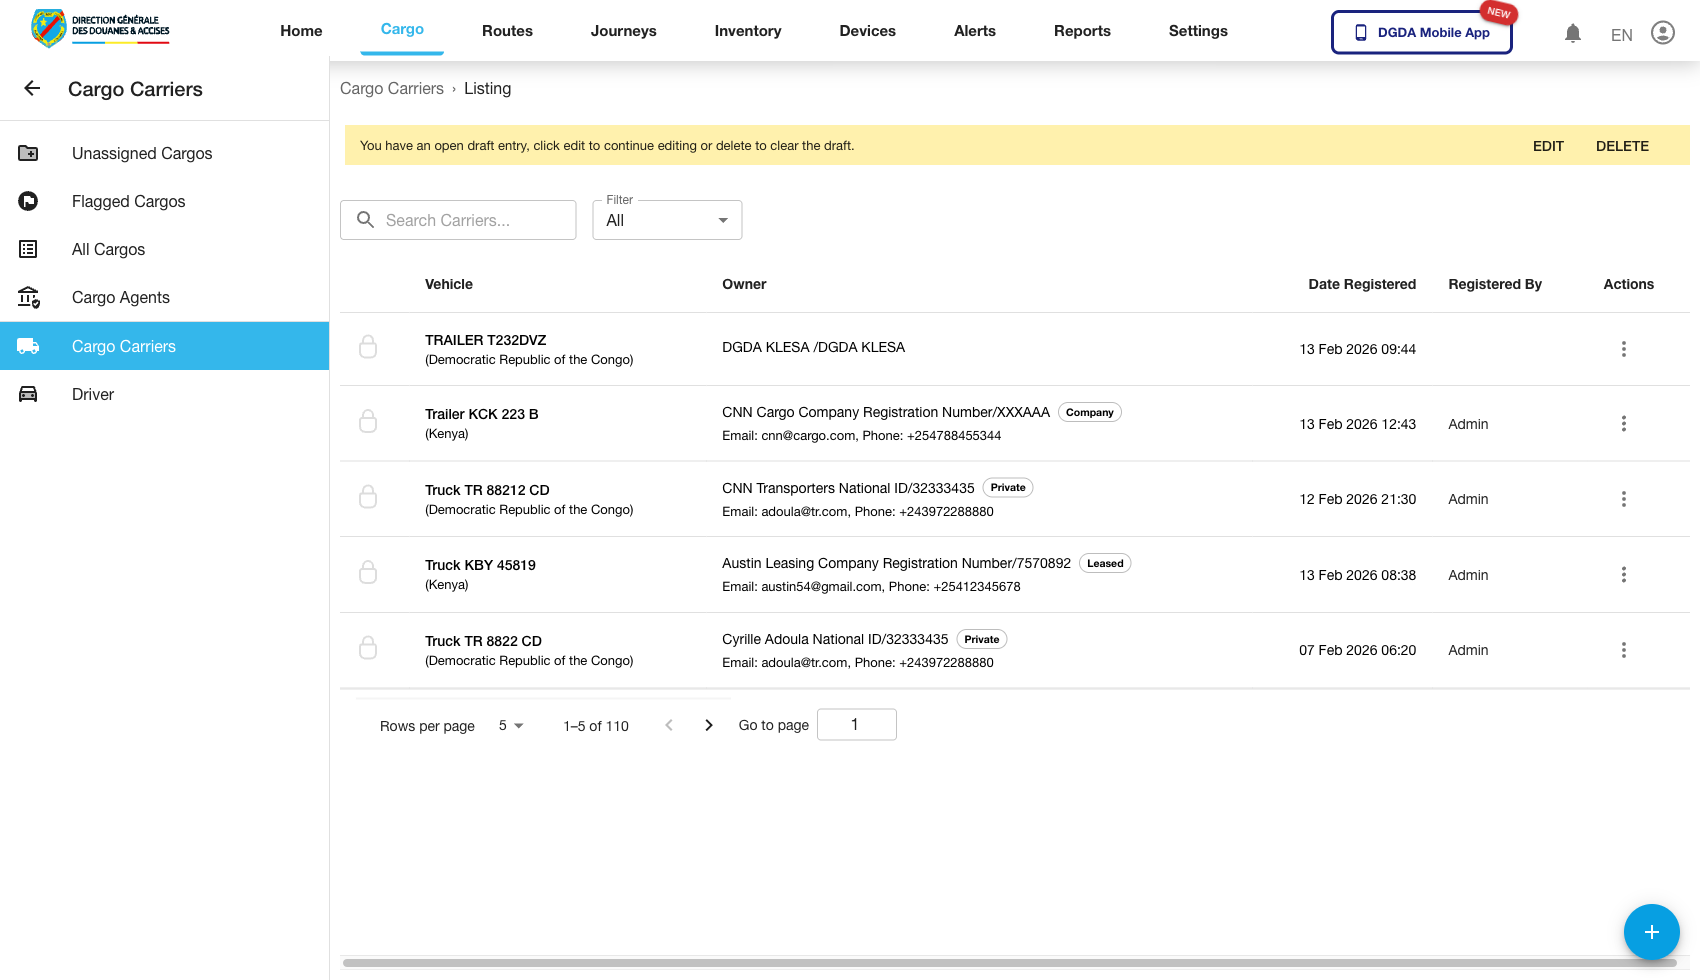Toggle lock icon for Truck TR 88212 CD
The width and height of the screenshot is (1700, 980).
point(368,498)
